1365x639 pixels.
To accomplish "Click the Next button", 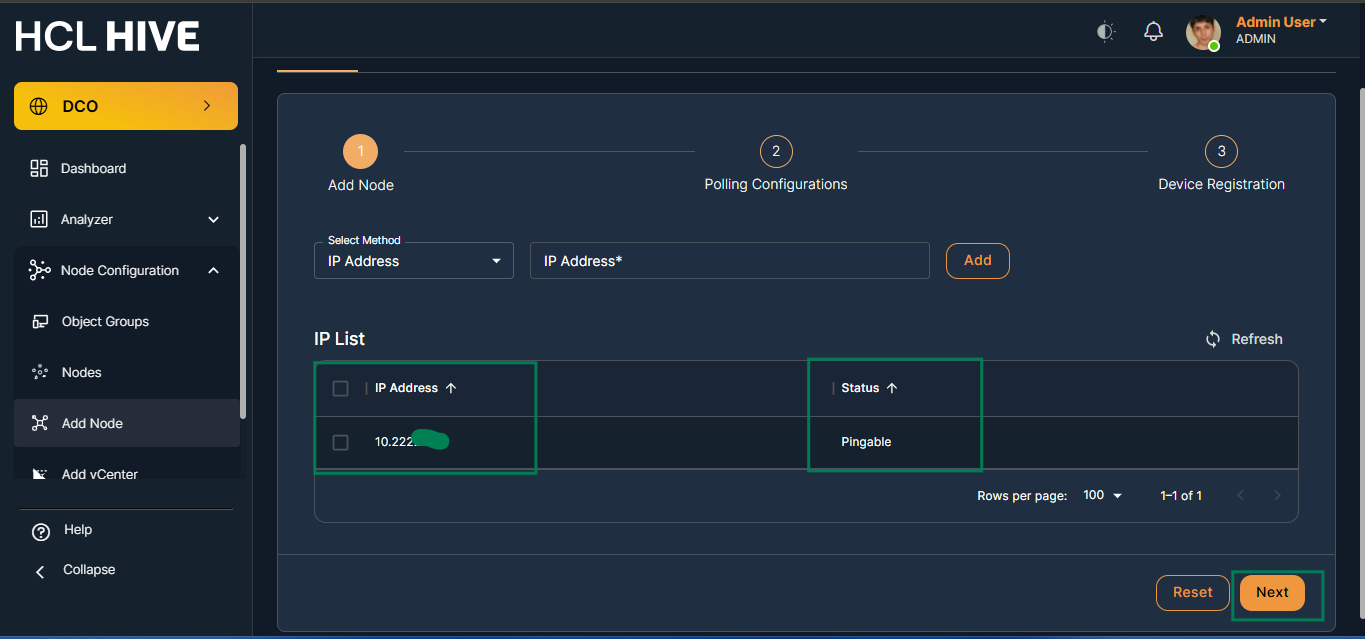I will [x=1272, y=592].
